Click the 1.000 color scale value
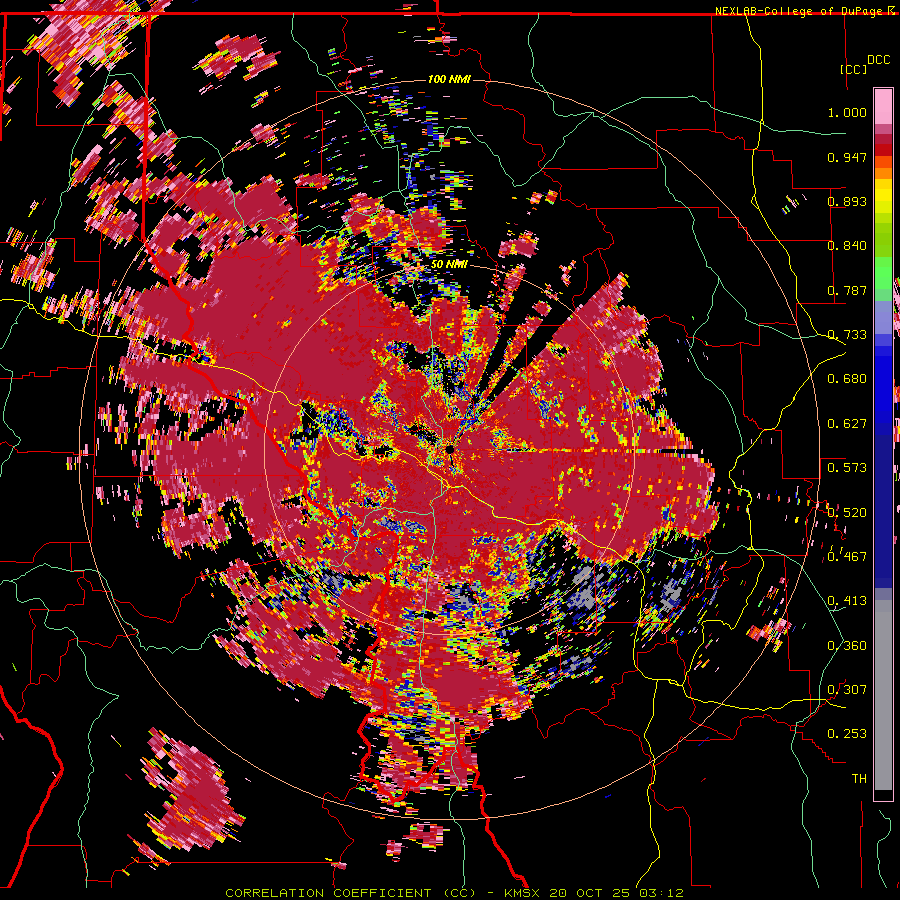This screenshot has width=900, height=900. point(847,112)
